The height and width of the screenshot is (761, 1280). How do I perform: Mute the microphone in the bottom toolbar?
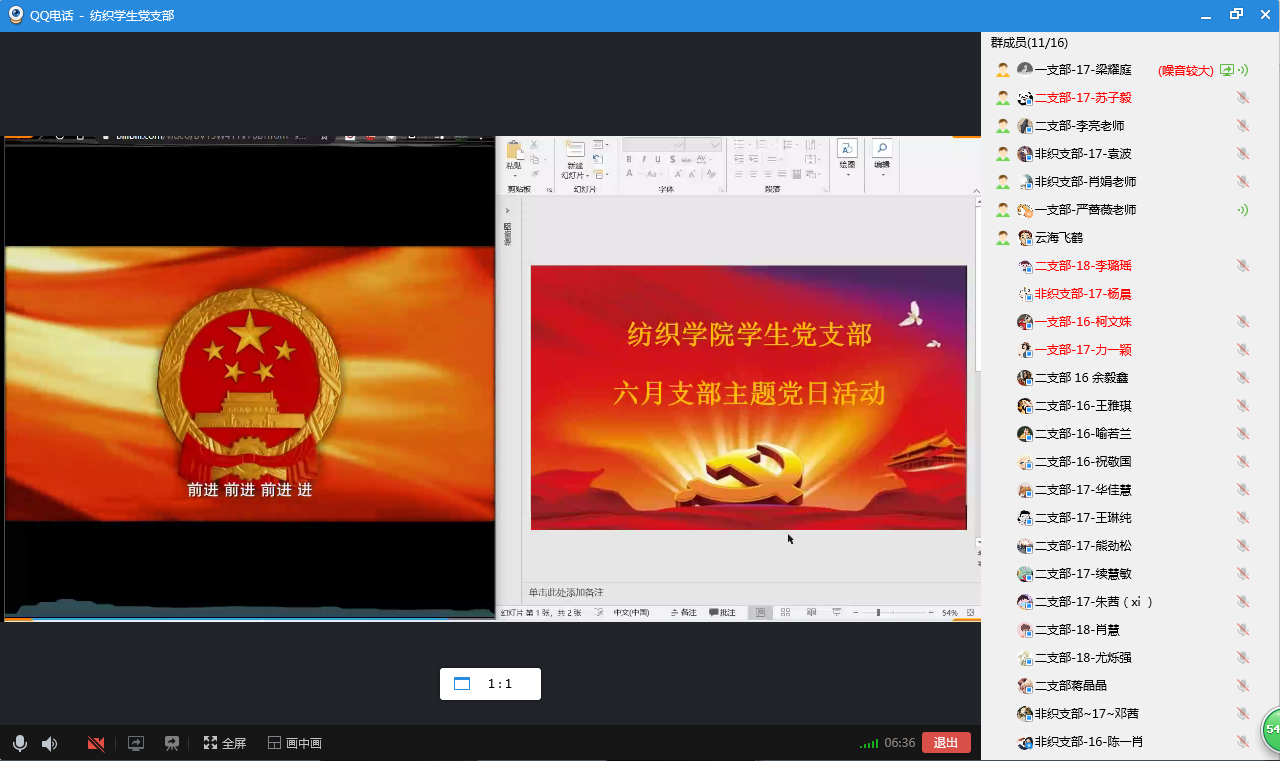[x=19, y=743]
